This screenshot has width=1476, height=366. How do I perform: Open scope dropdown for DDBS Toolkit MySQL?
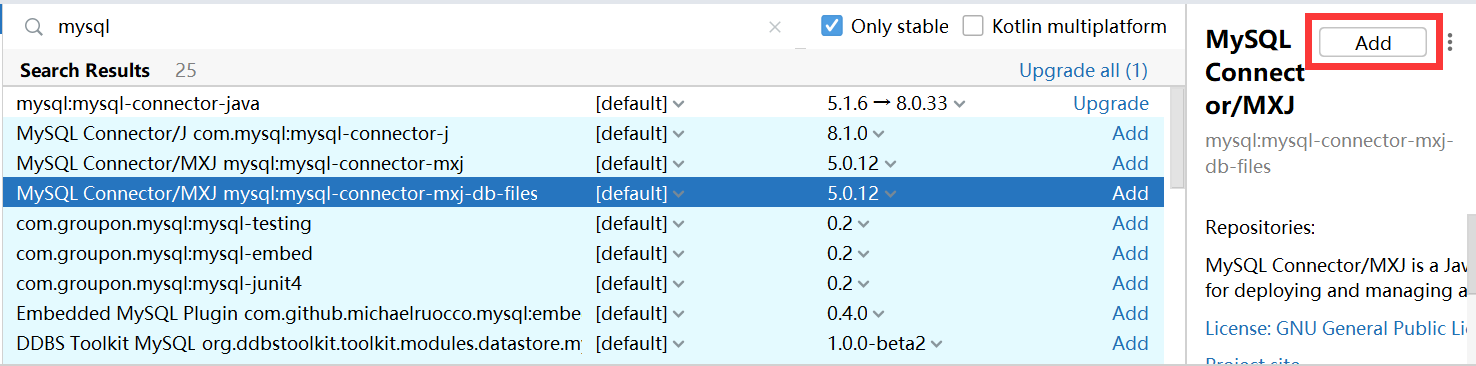pyautogui.click(x=640, y=343)
